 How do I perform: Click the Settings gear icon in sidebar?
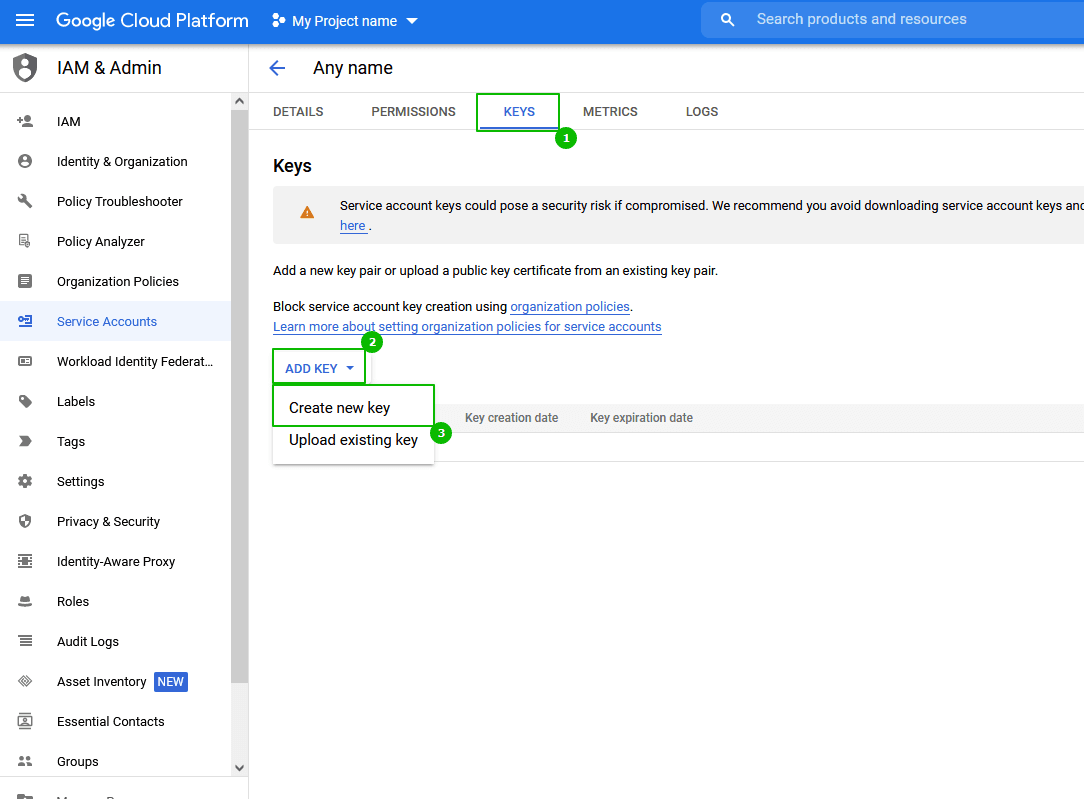[x=25, y=481]
